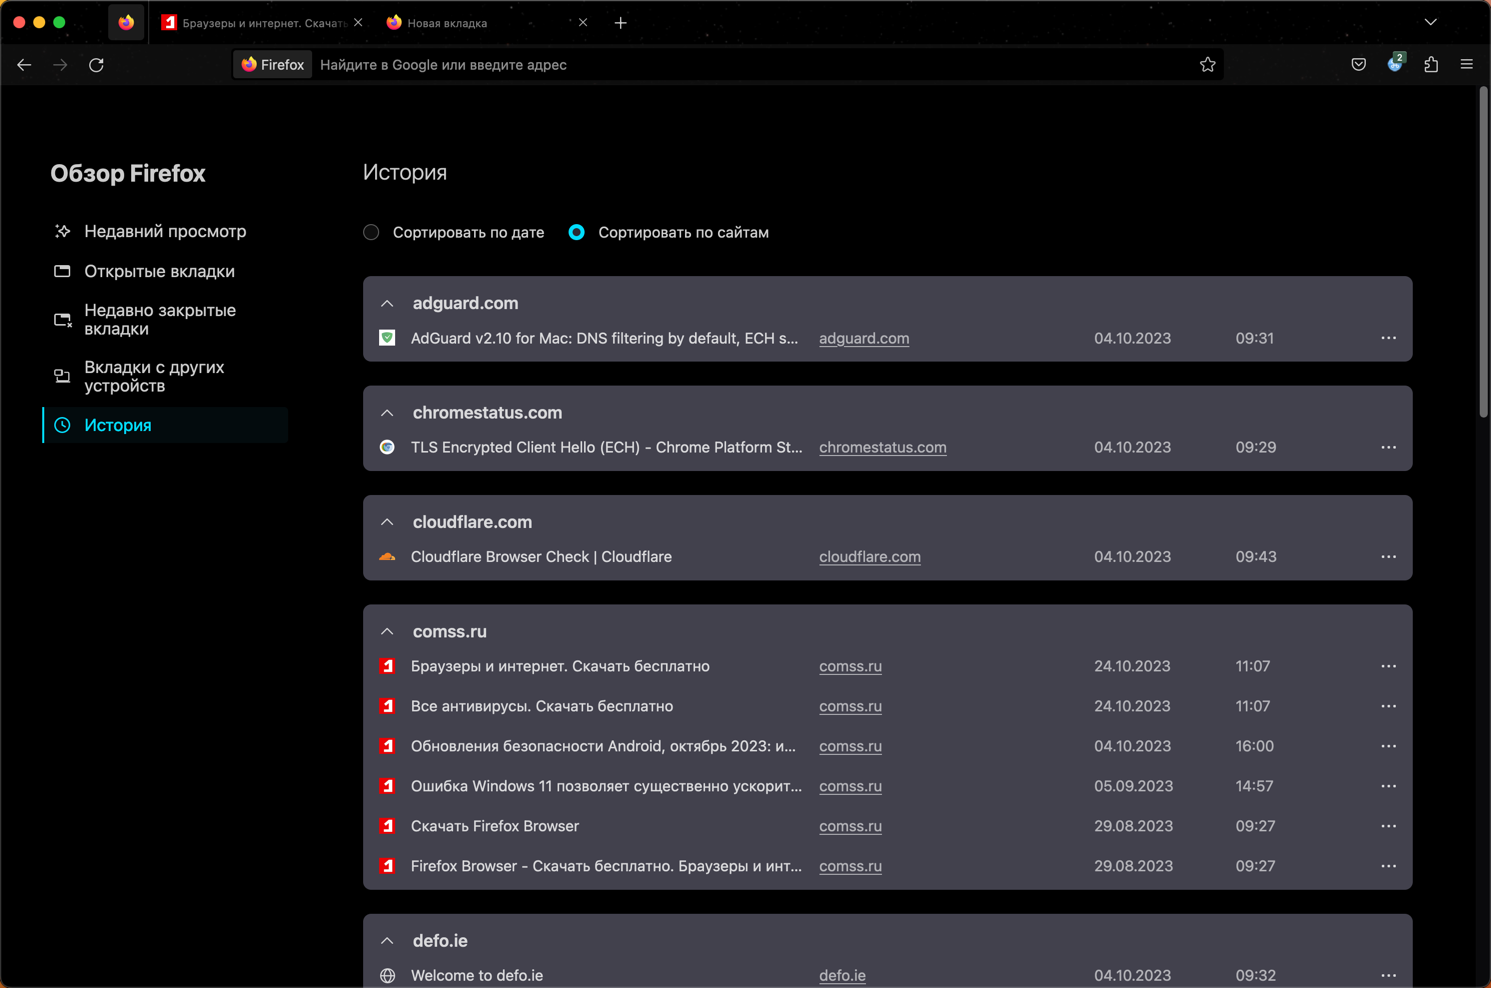Open "Недавно закрытые вкладки" in the sidebar
This screenshot has height=988, width=1491.
tap(160, 319)
